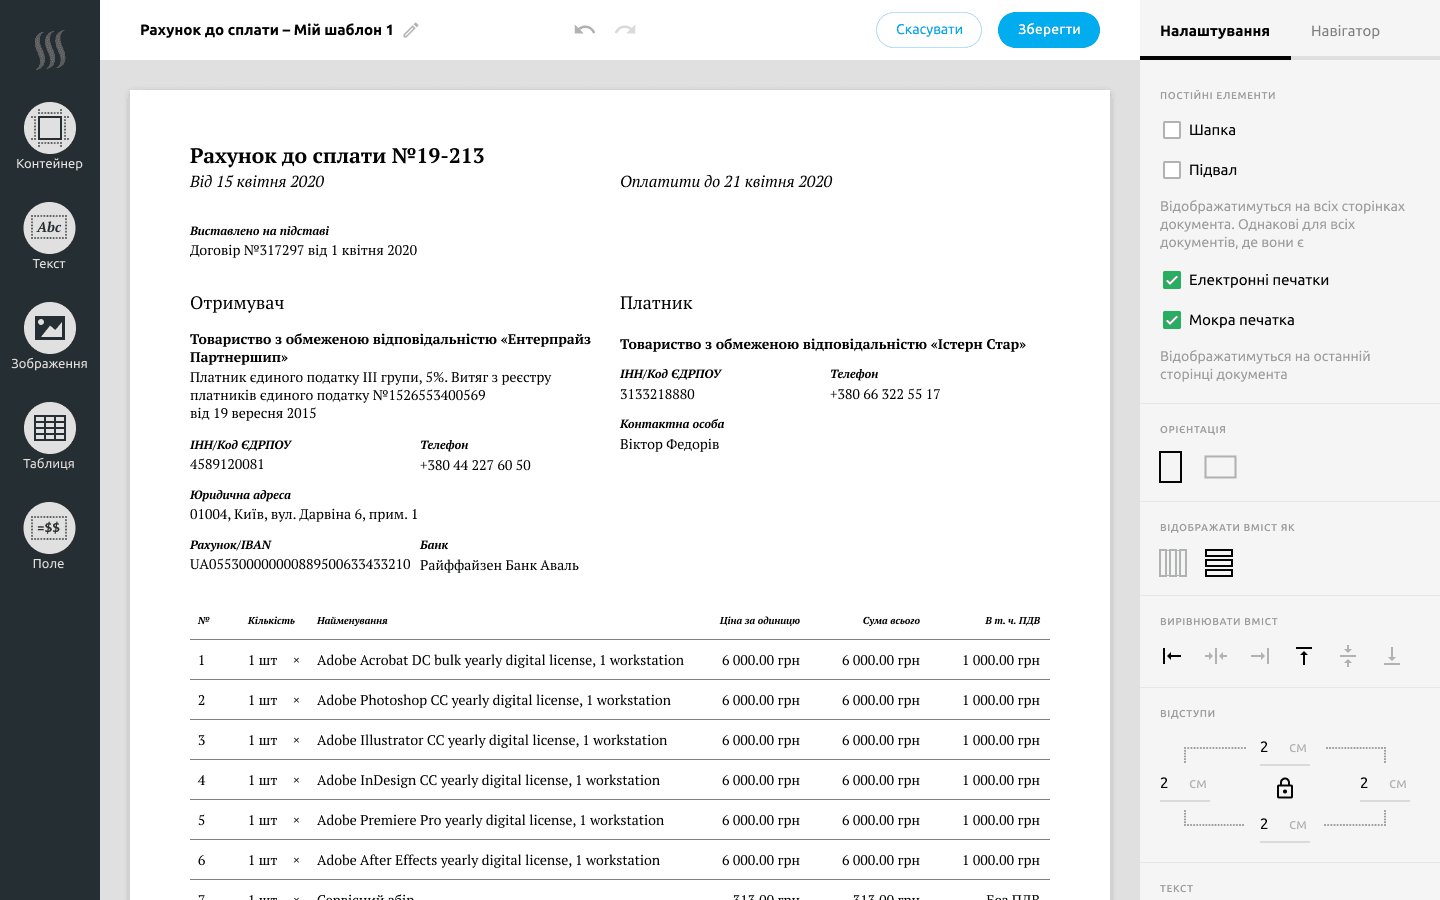
Task: Pick the Таблиця table tool
Action: (49, 429)
